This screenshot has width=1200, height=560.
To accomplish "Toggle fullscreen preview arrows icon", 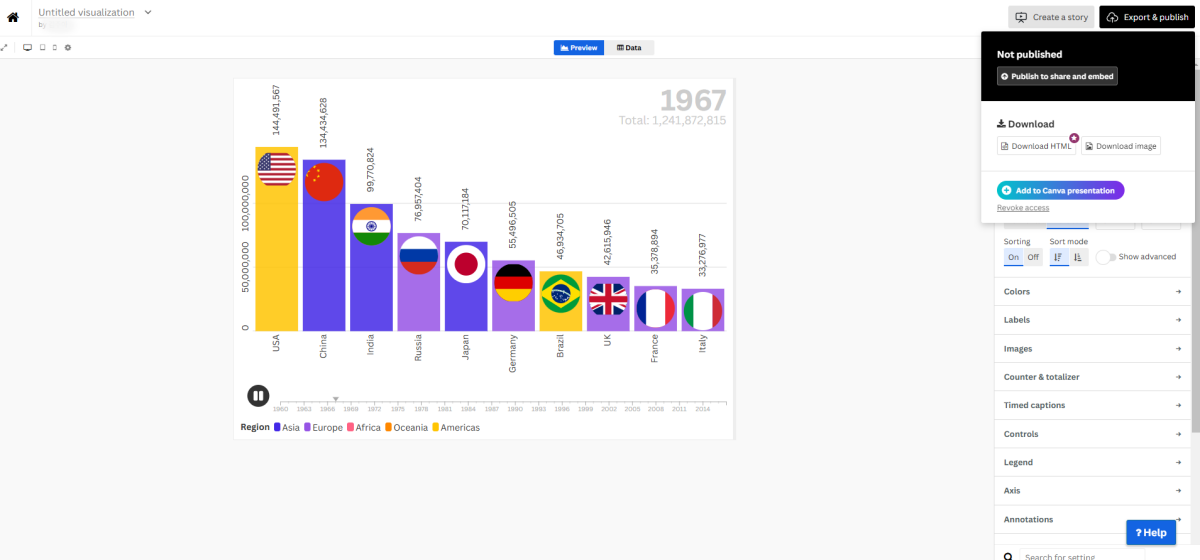I will [x=4, y=47].
